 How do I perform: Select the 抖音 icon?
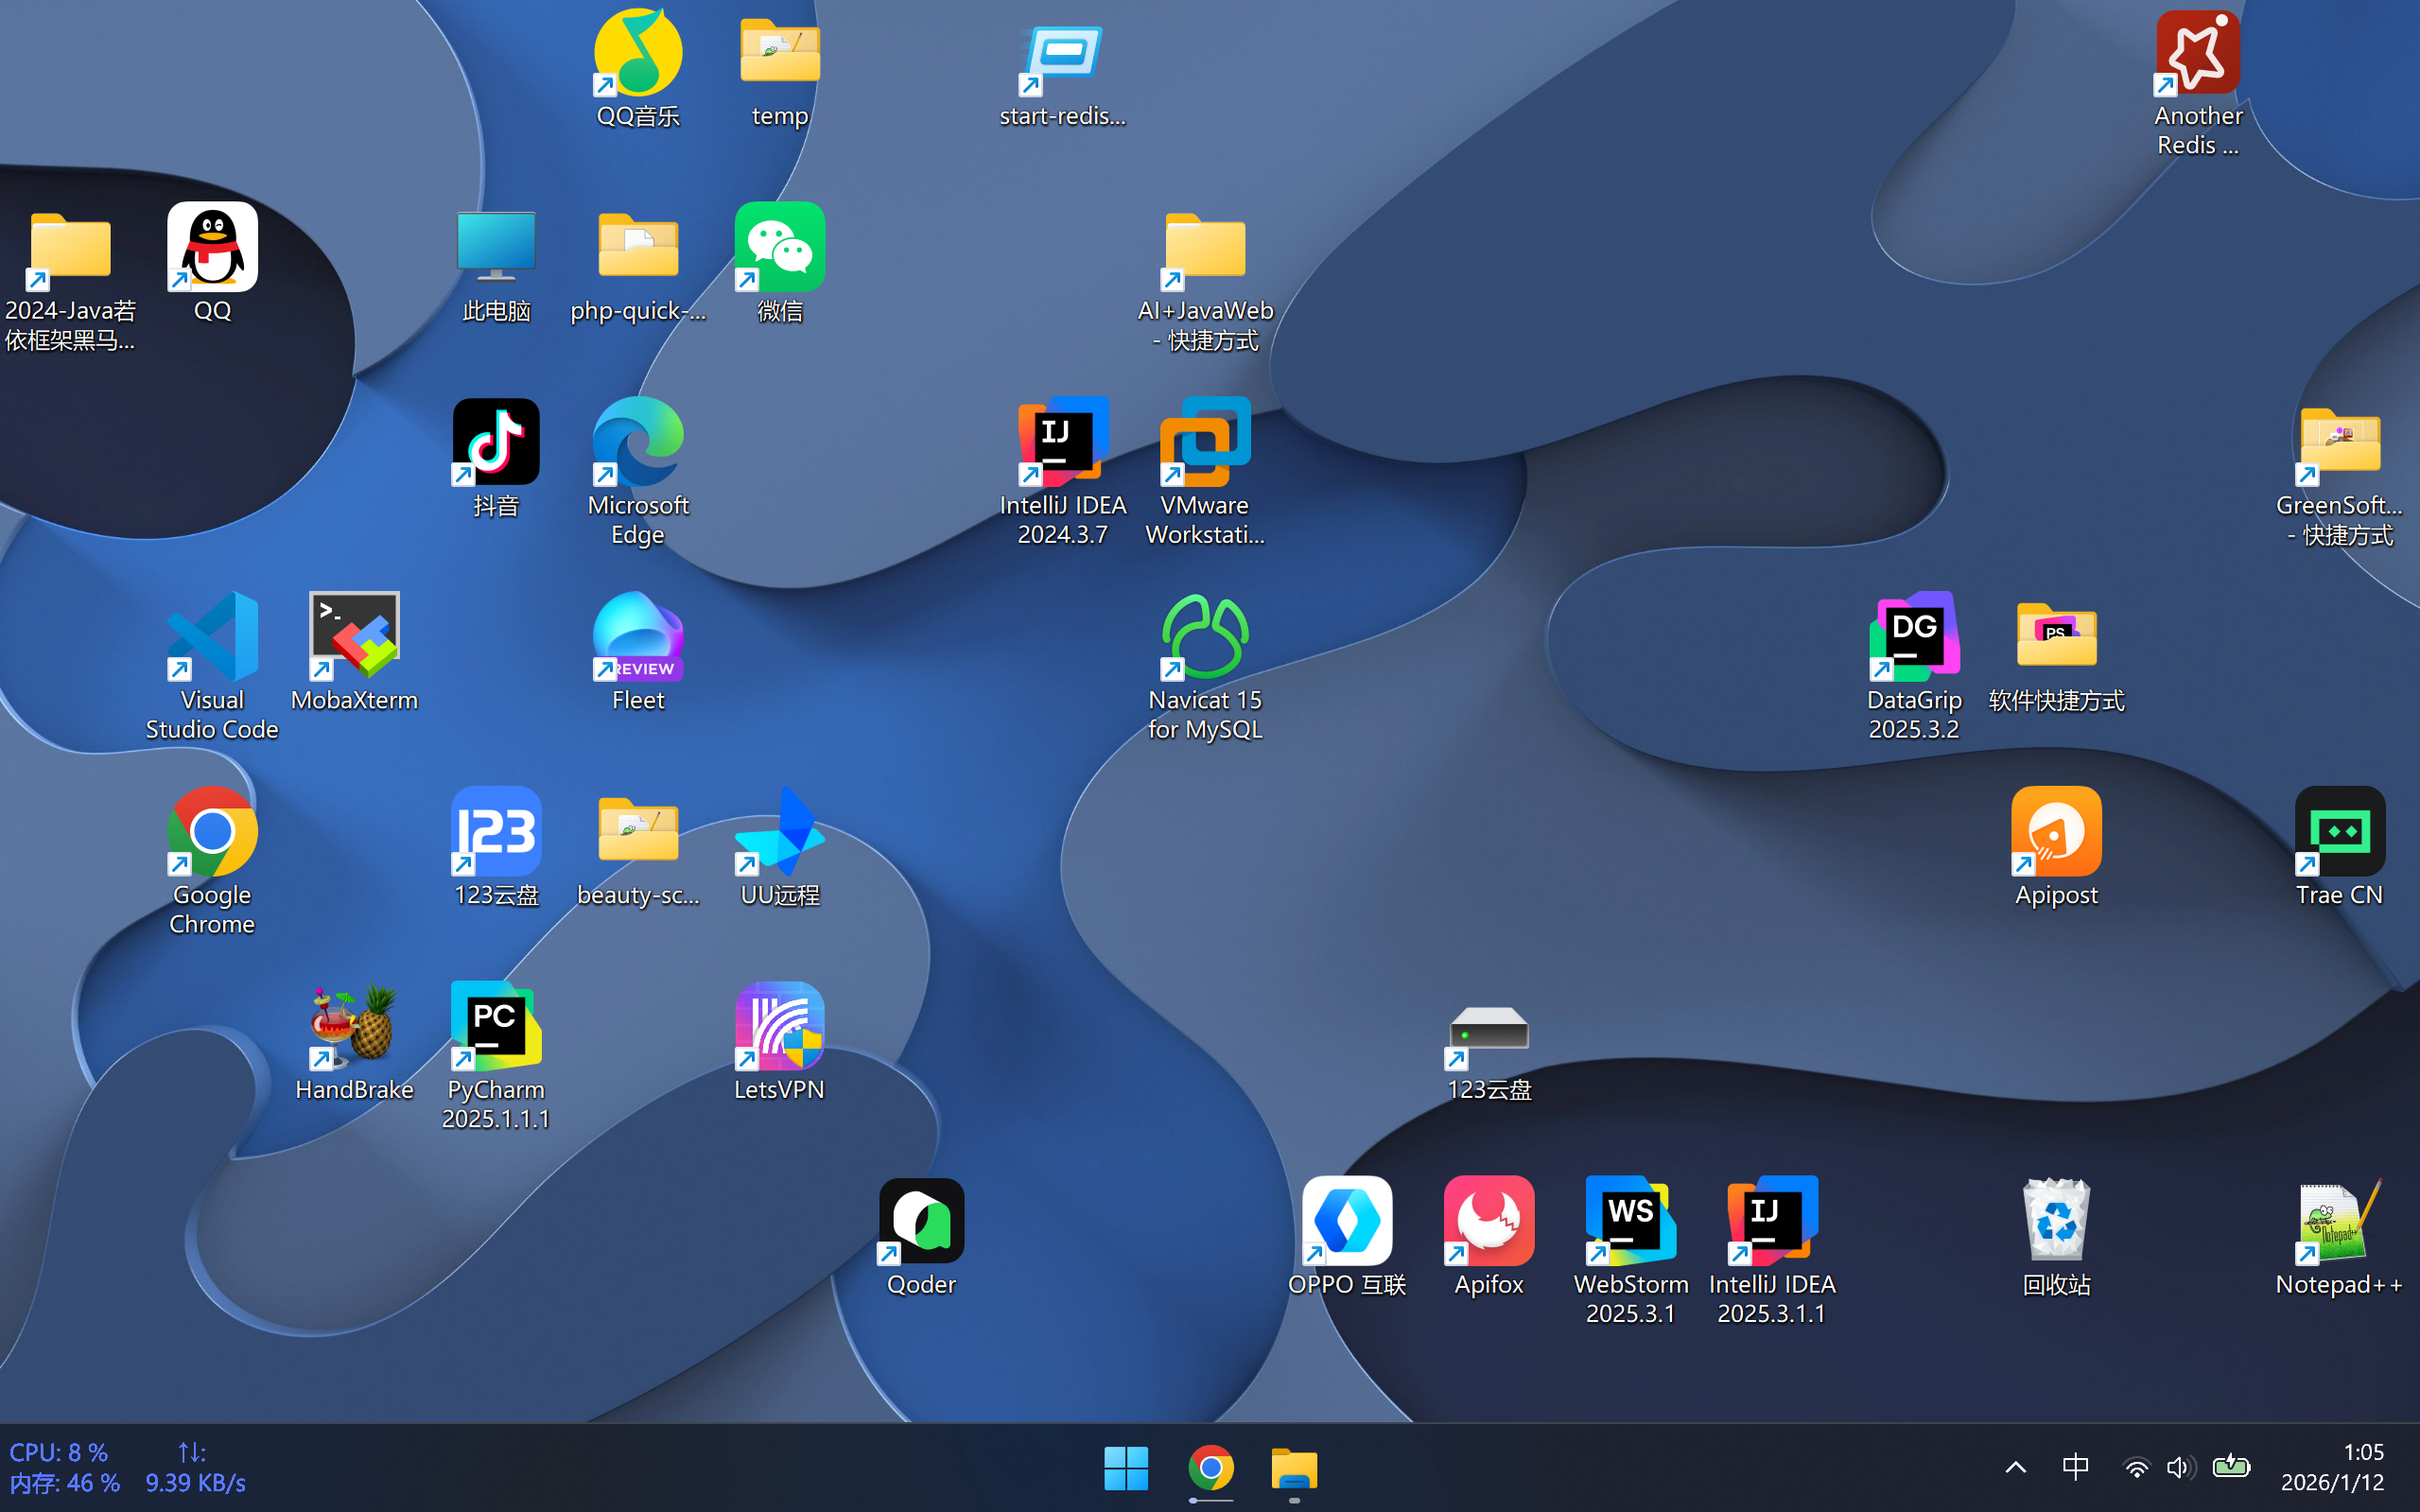[496, 442]
